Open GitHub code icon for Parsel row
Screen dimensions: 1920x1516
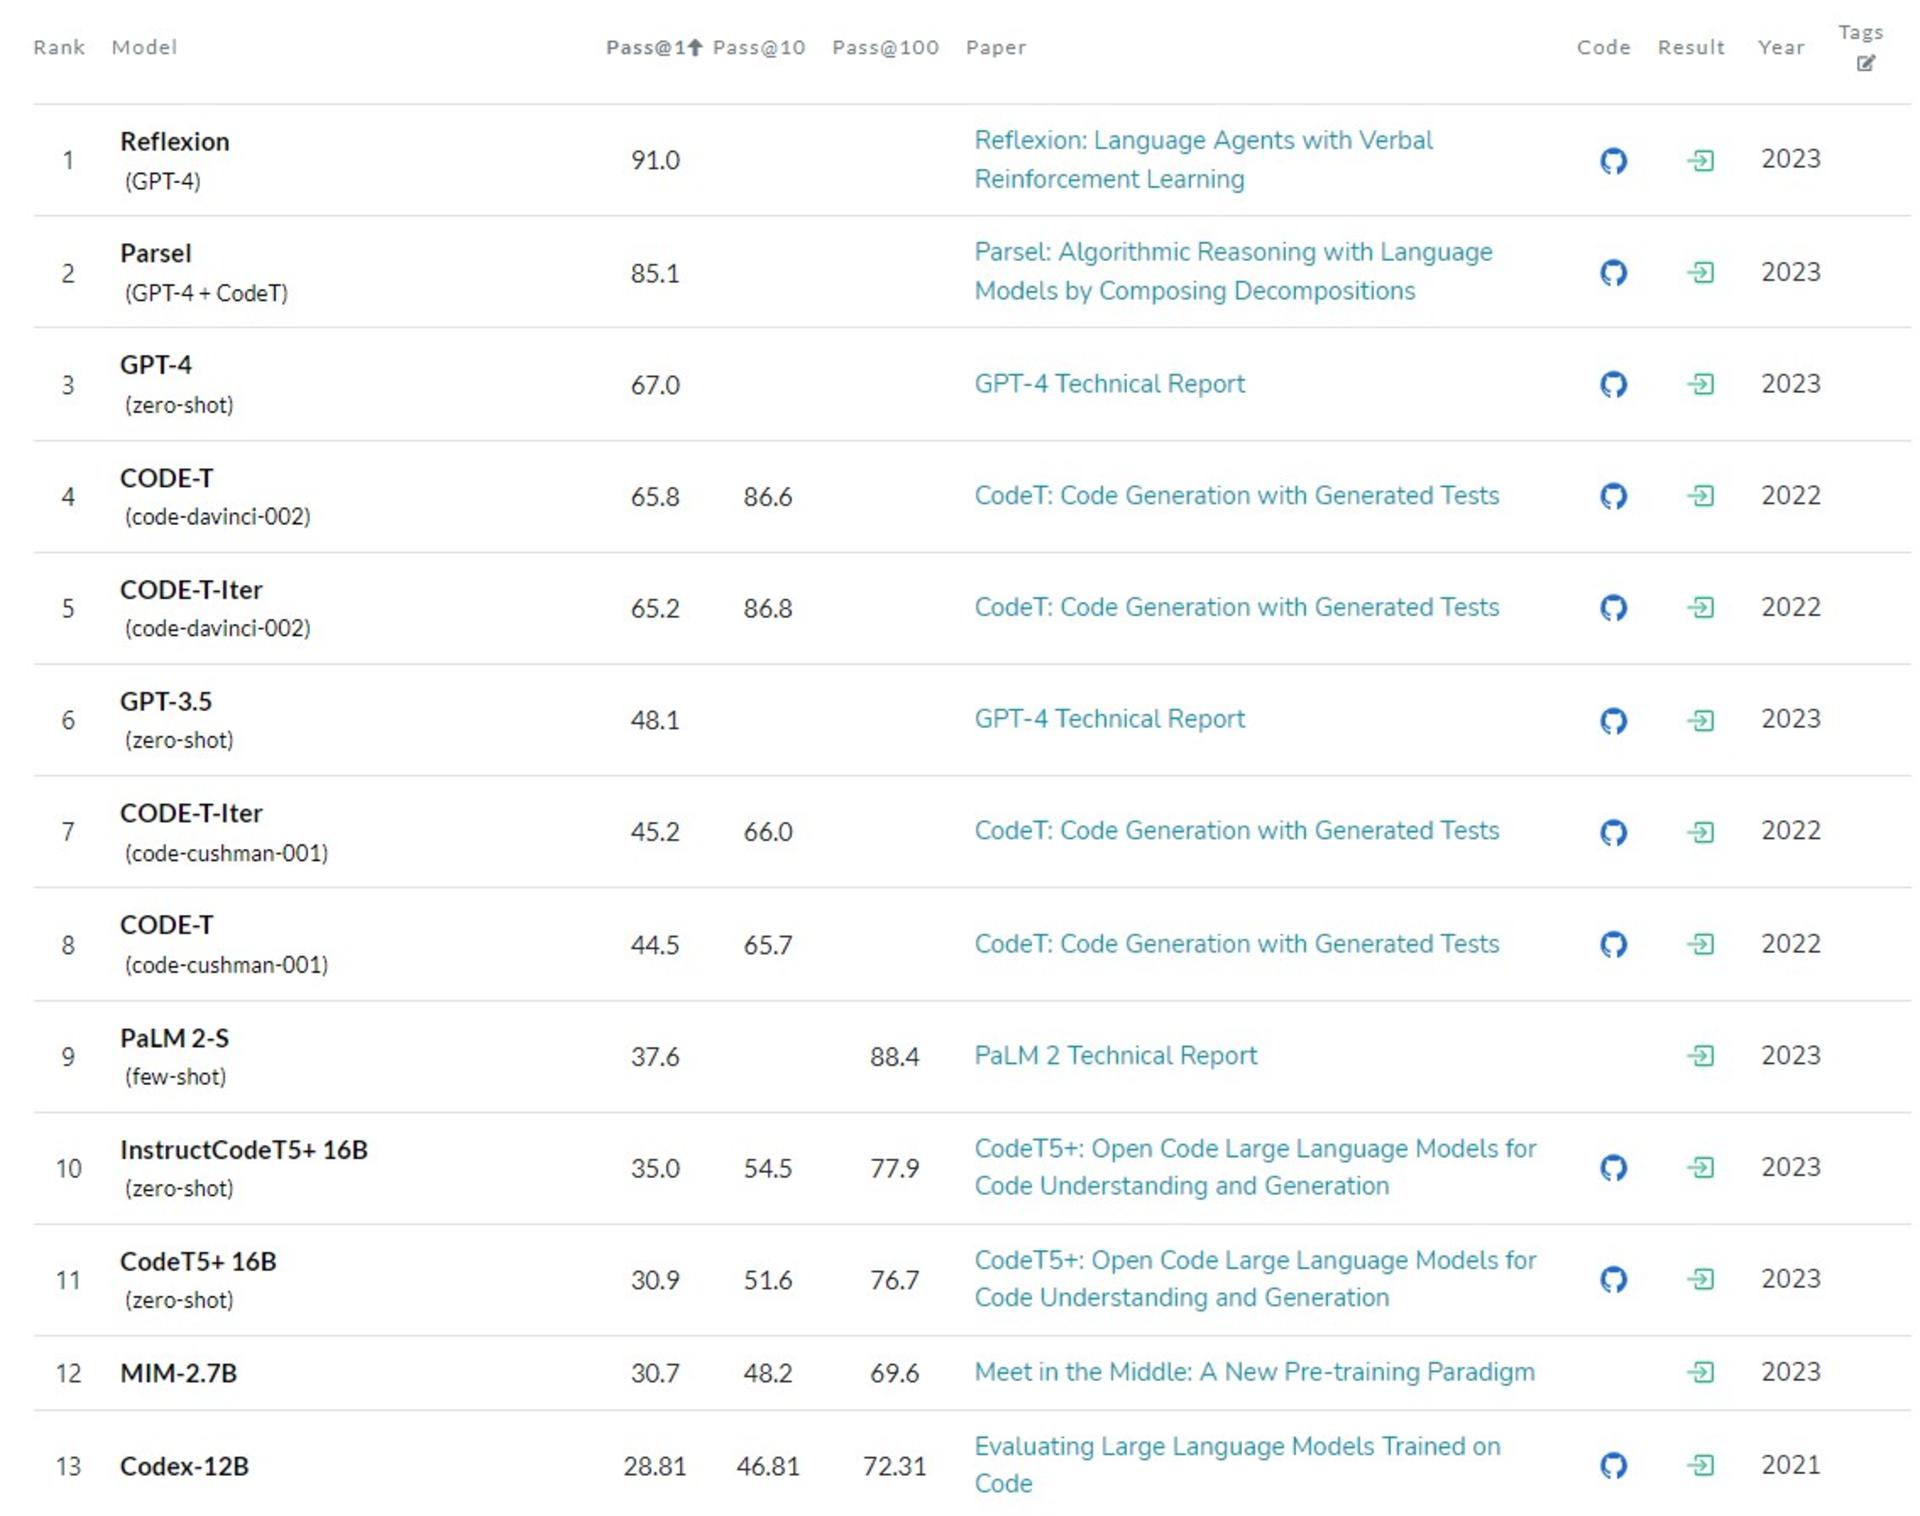coord(1613,272)
